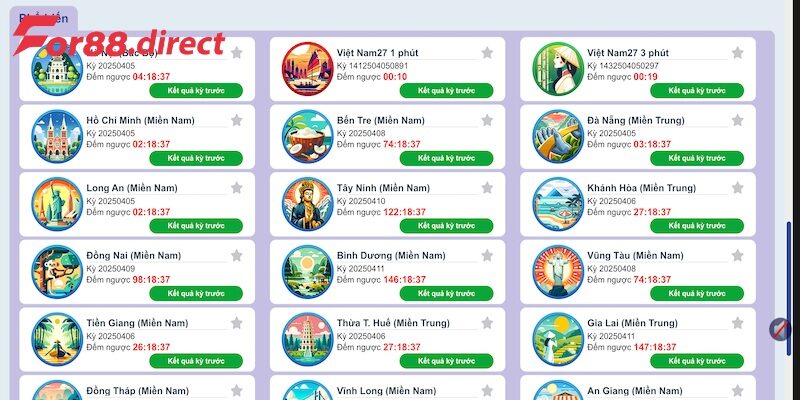Screen dimensions: 800x400
Task: Click Kết quả kỳ trước under Tiền Giang
Action: 196,361
